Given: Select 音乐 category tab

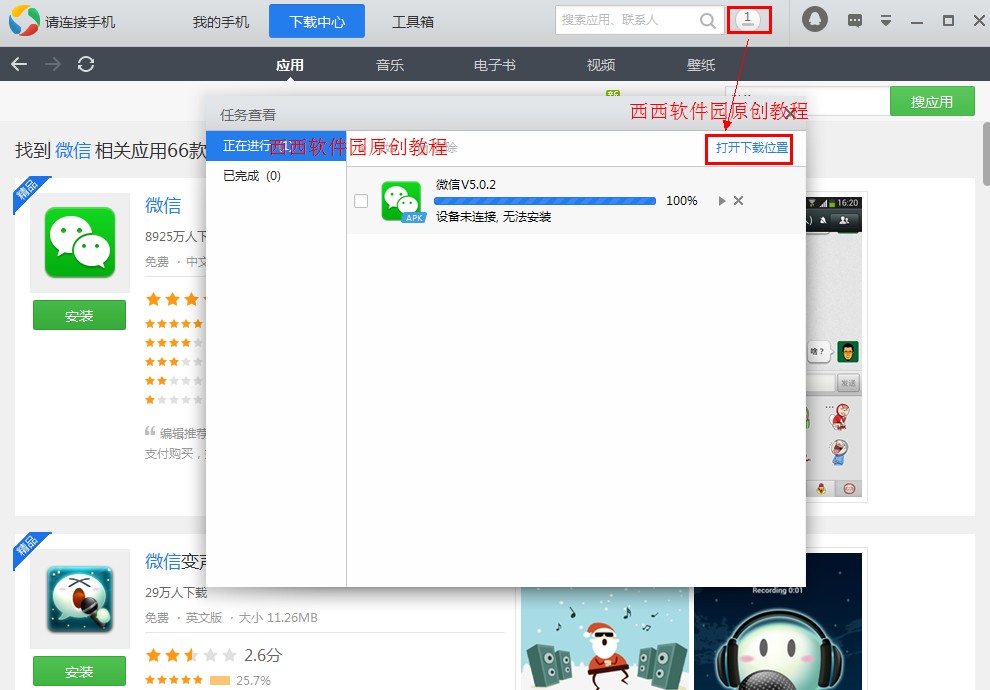Looking at the screenshot, I should 390,64.
